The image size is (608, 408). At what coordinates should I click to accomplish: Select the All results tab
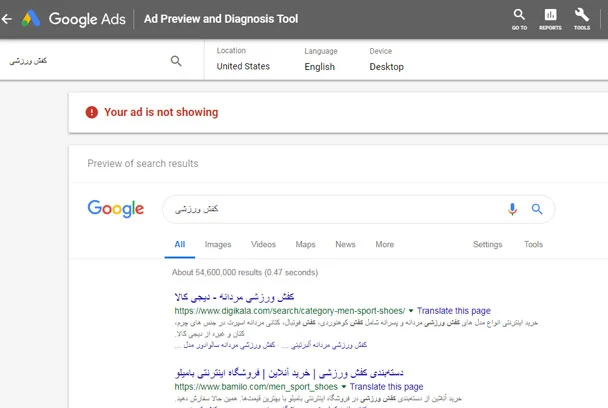(x=180, y=244)
